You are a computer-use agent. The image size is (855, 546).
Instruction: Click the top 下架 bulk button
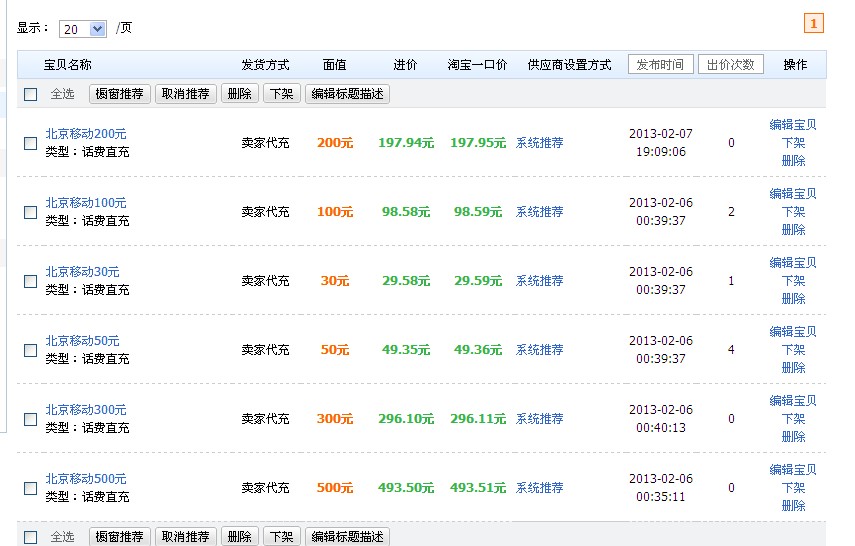281,94
